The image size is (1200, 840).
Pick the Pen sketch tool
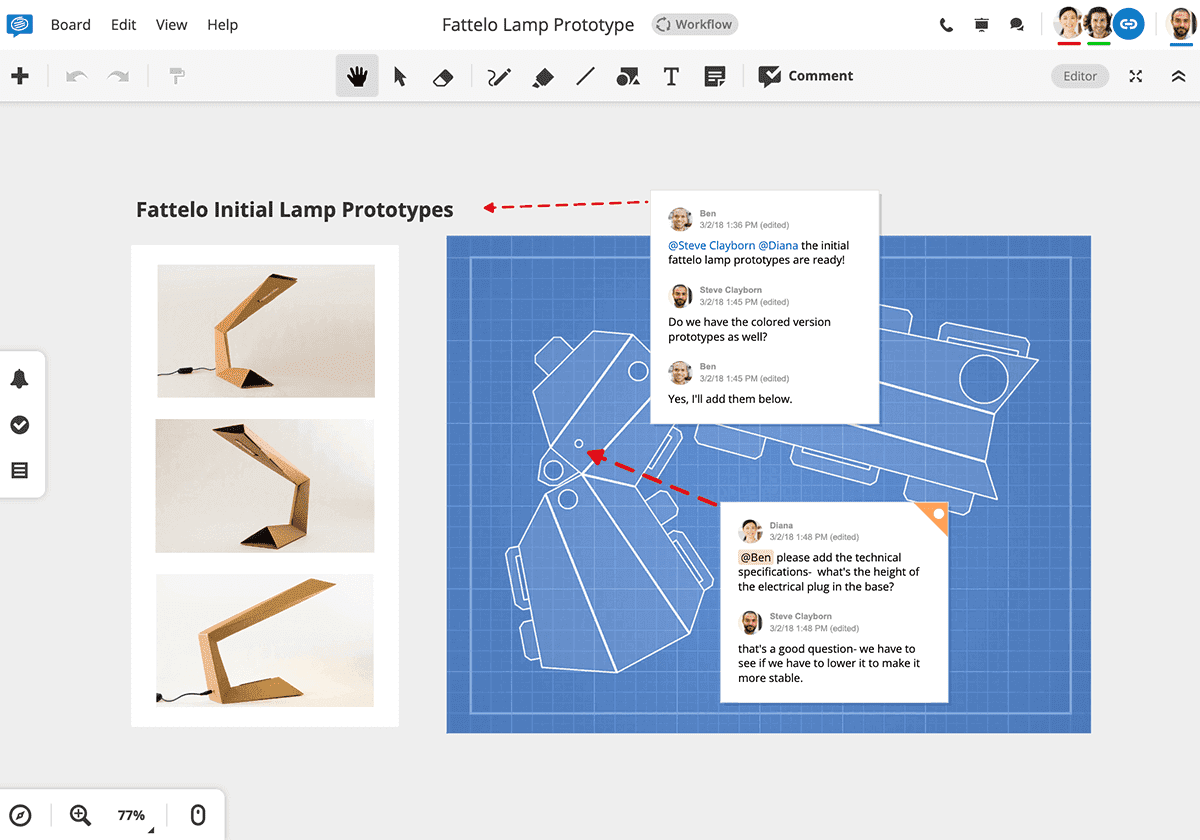(499, 75)
